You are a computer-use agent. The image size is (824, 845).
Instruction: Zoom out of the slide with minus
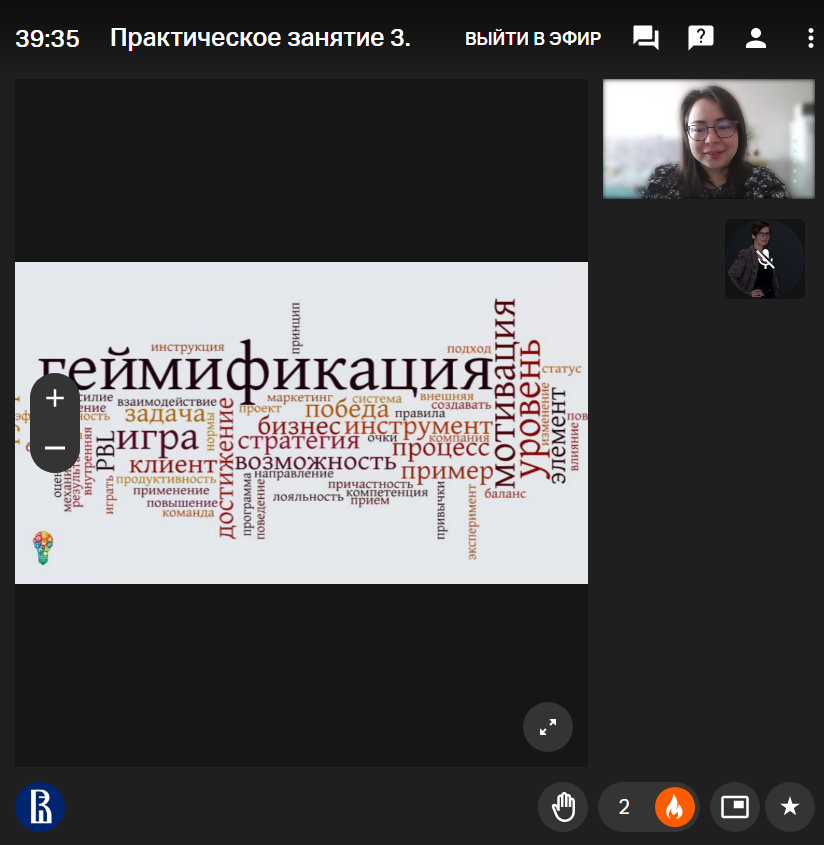pyautogui.click(x=55, y=447)
